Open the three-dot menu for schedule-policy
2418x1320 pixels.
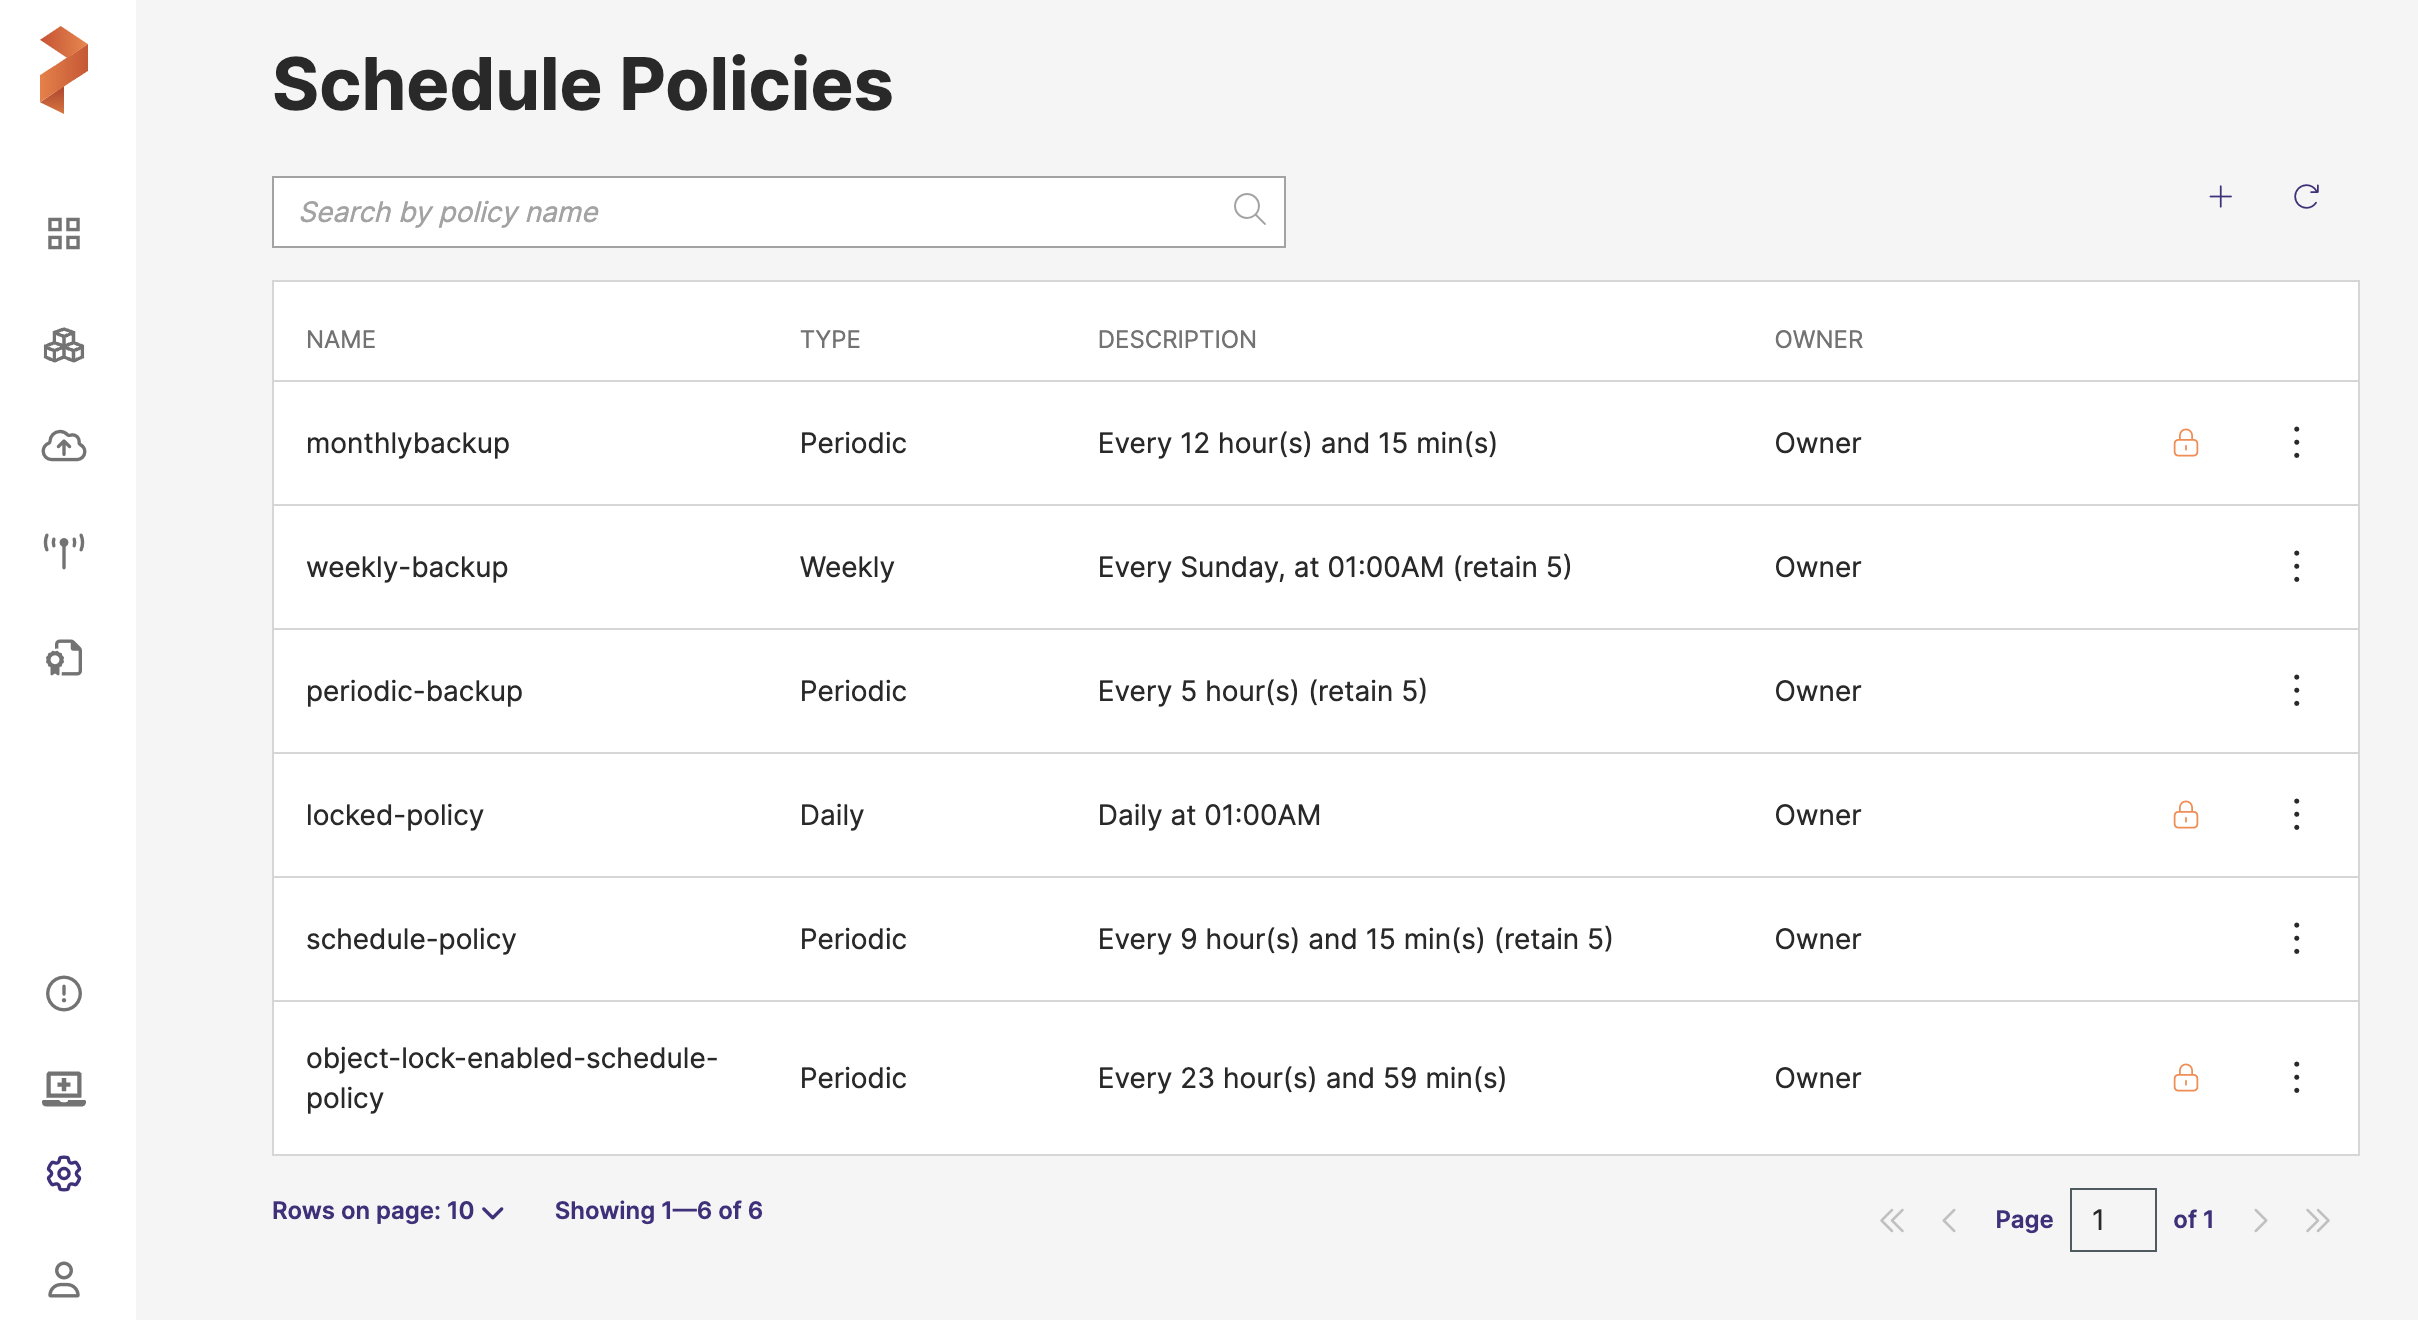[x=2297, y=939]
